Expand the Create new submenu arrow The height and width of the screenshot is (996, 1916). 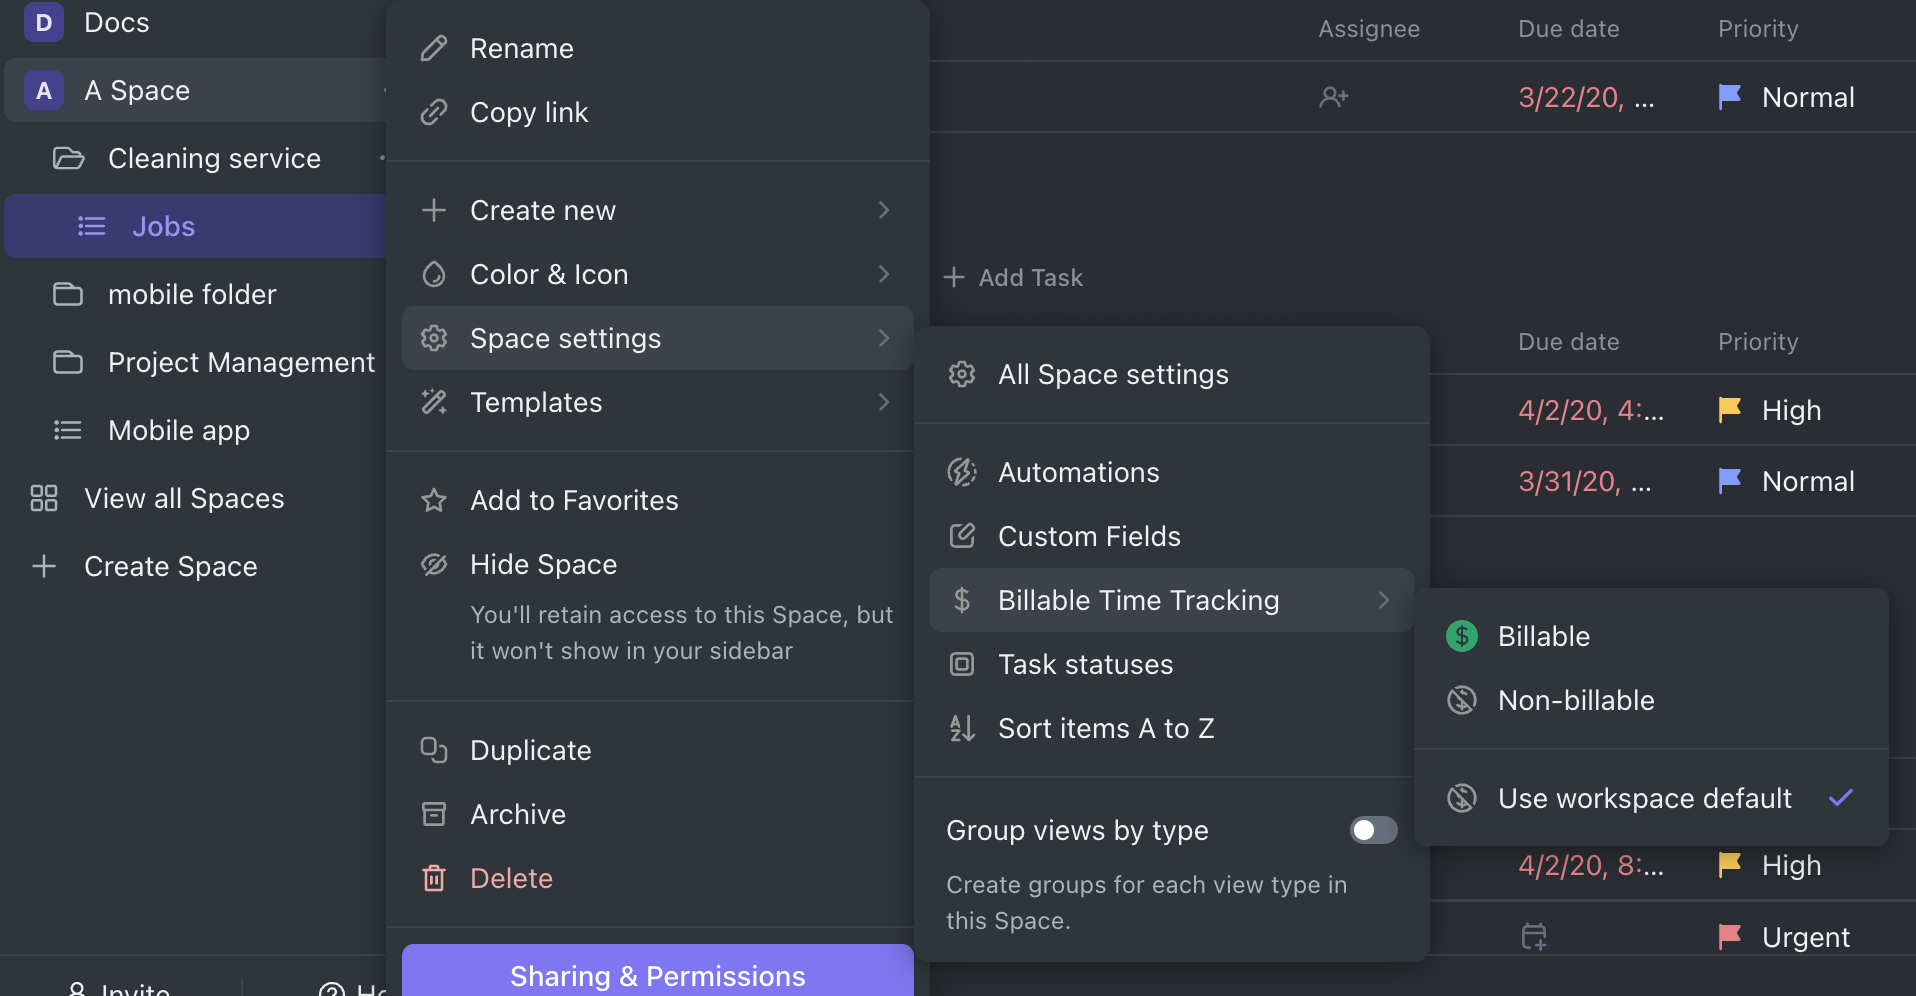click(x=884, y=210)
